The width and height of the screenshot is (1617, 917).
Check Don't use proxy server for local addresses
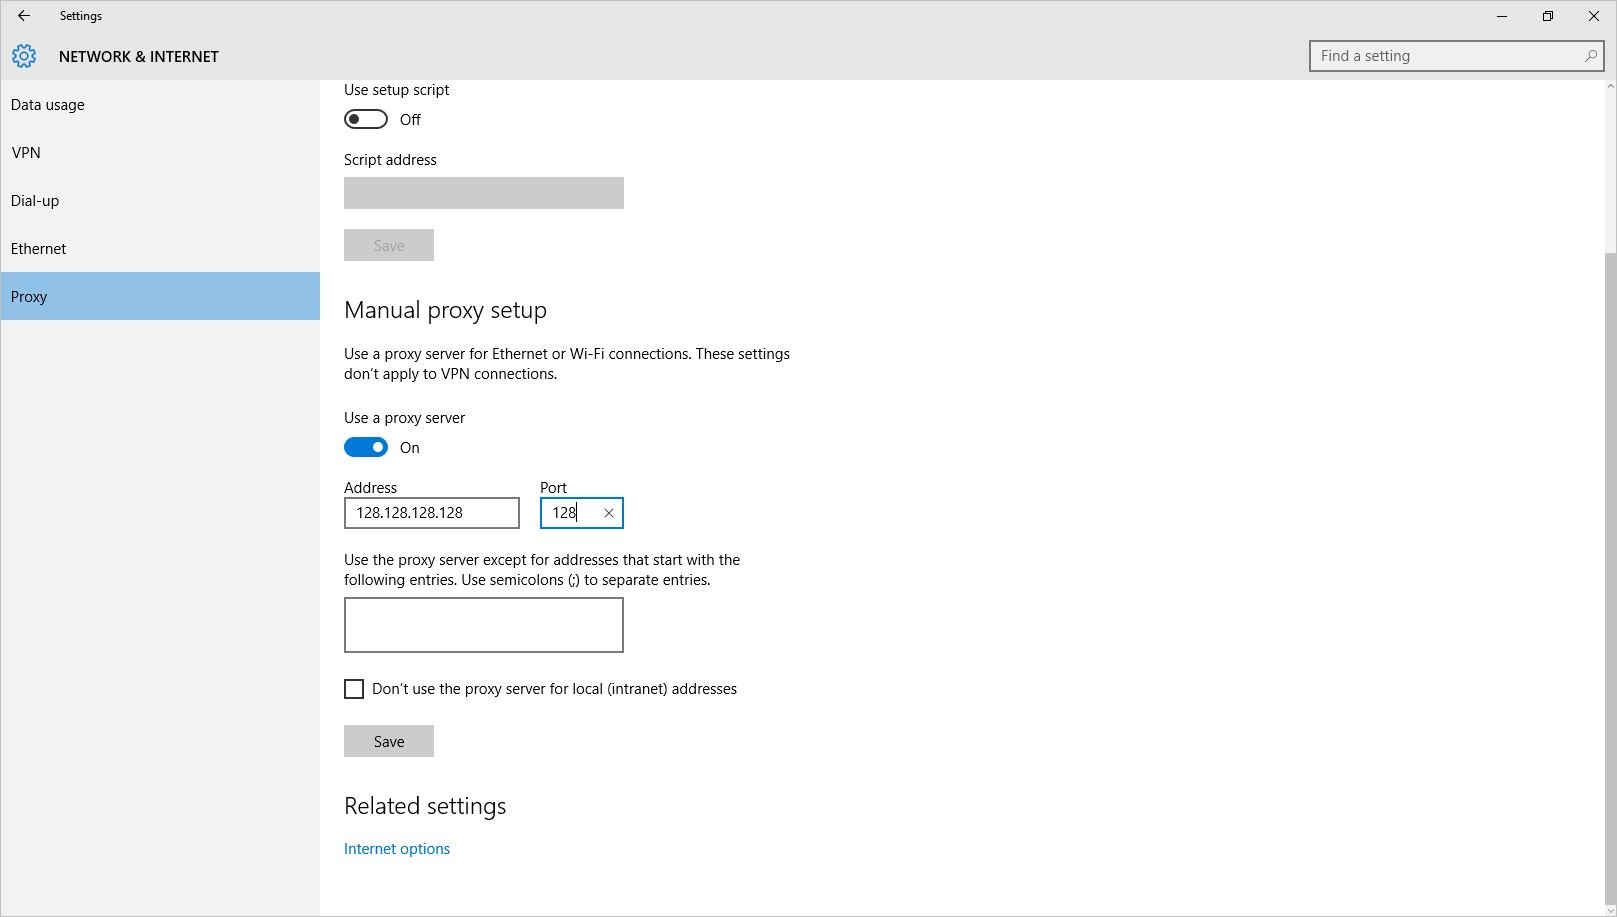coord(354,688)
